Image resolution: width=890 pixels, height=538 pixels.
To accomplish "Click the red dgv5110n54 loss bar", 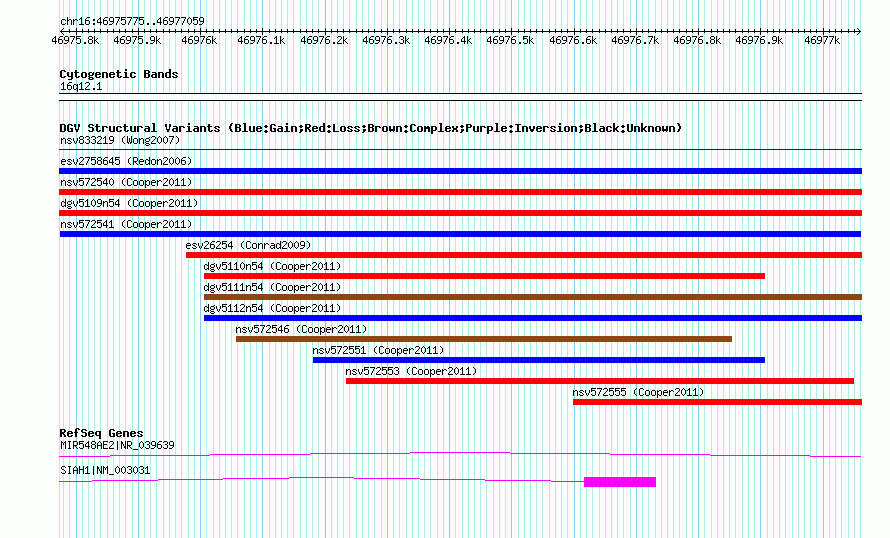I will tap(484, 276).
